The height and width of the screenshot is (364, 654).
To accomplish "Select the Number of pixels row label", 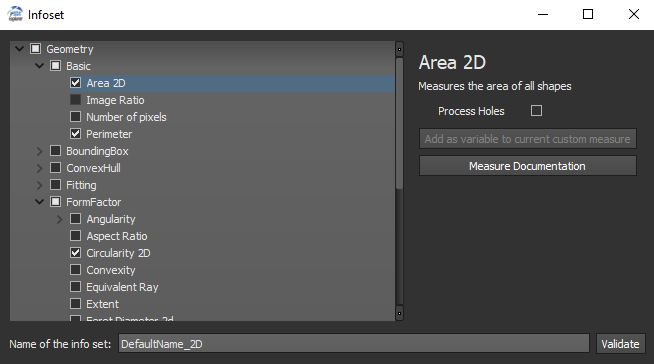I will 126,117.
